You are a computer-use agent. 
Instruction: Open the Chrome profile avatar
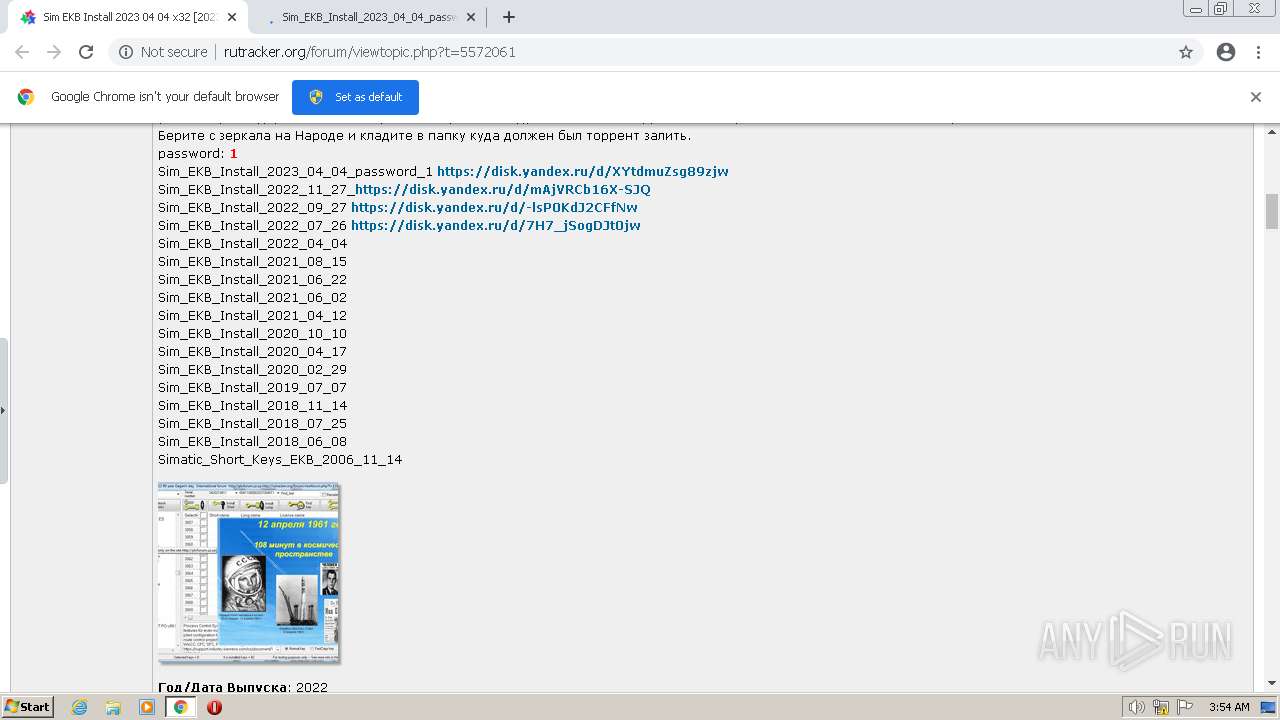coord(1226,52)
